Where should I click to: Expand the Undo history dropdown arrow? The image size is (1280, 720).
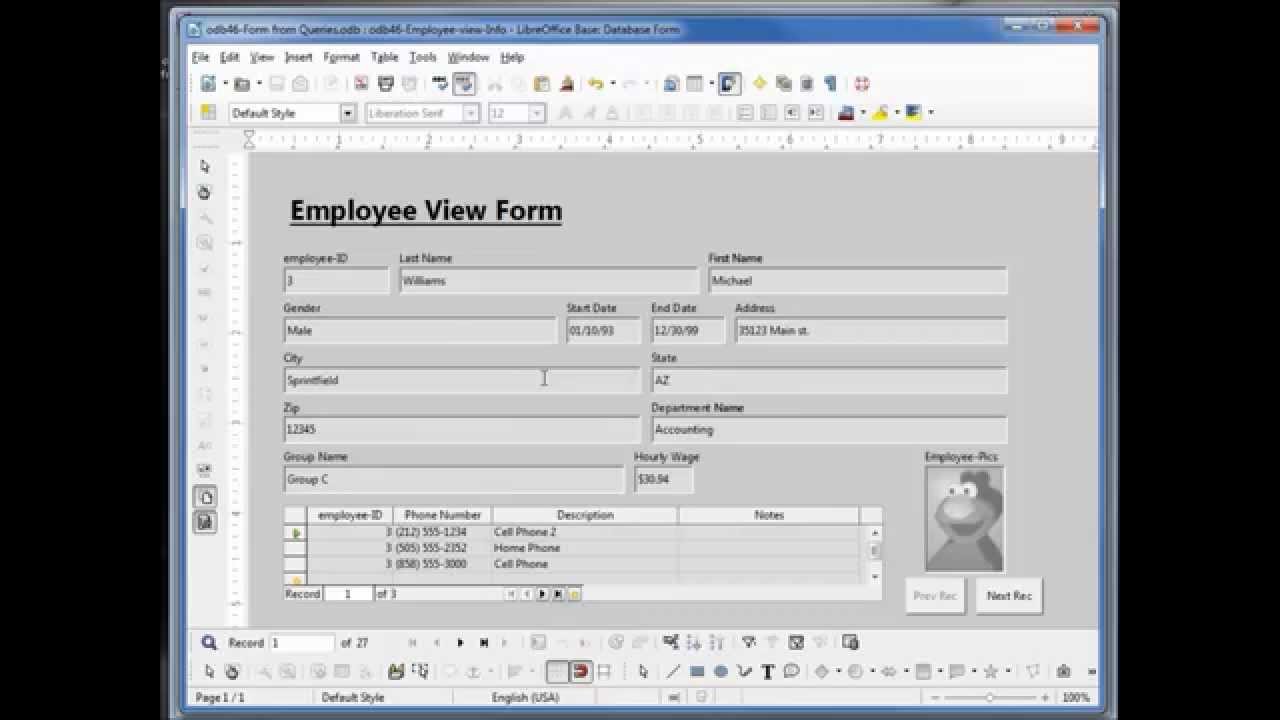tap(613, 84)
